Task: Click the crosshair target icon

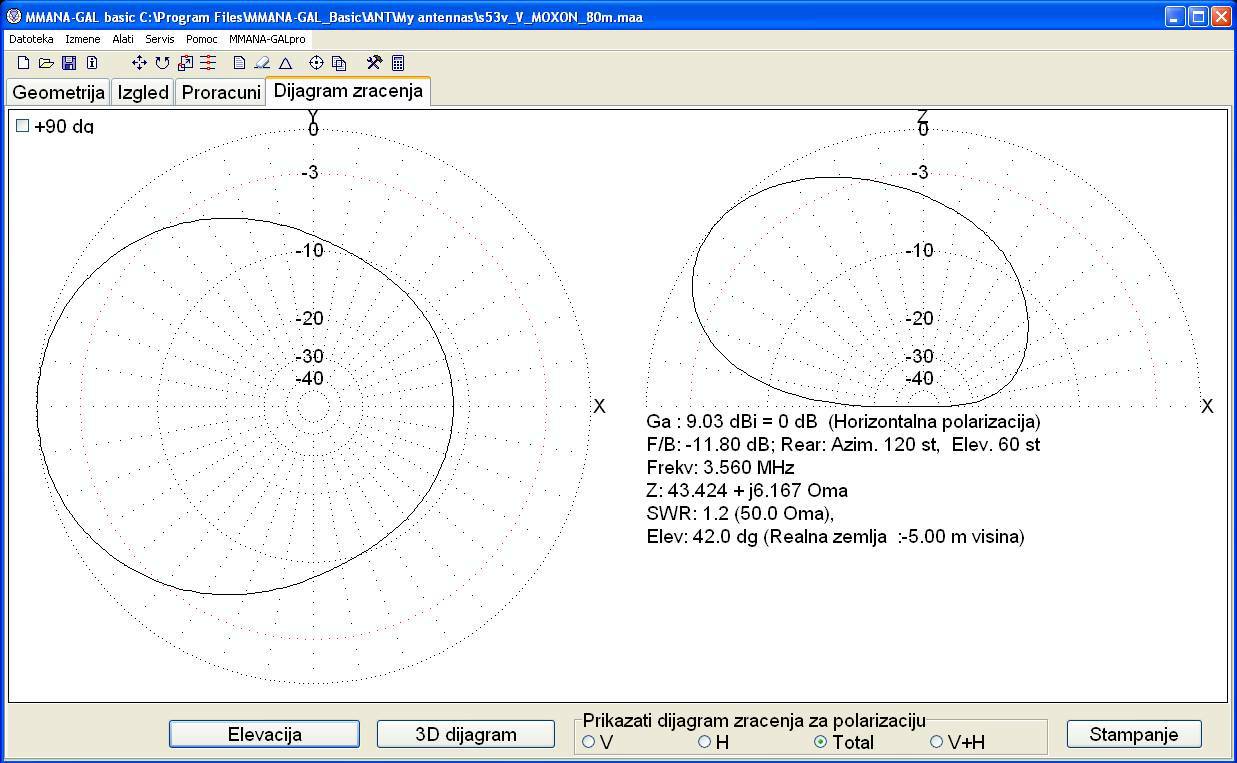Action: point(316,63)
